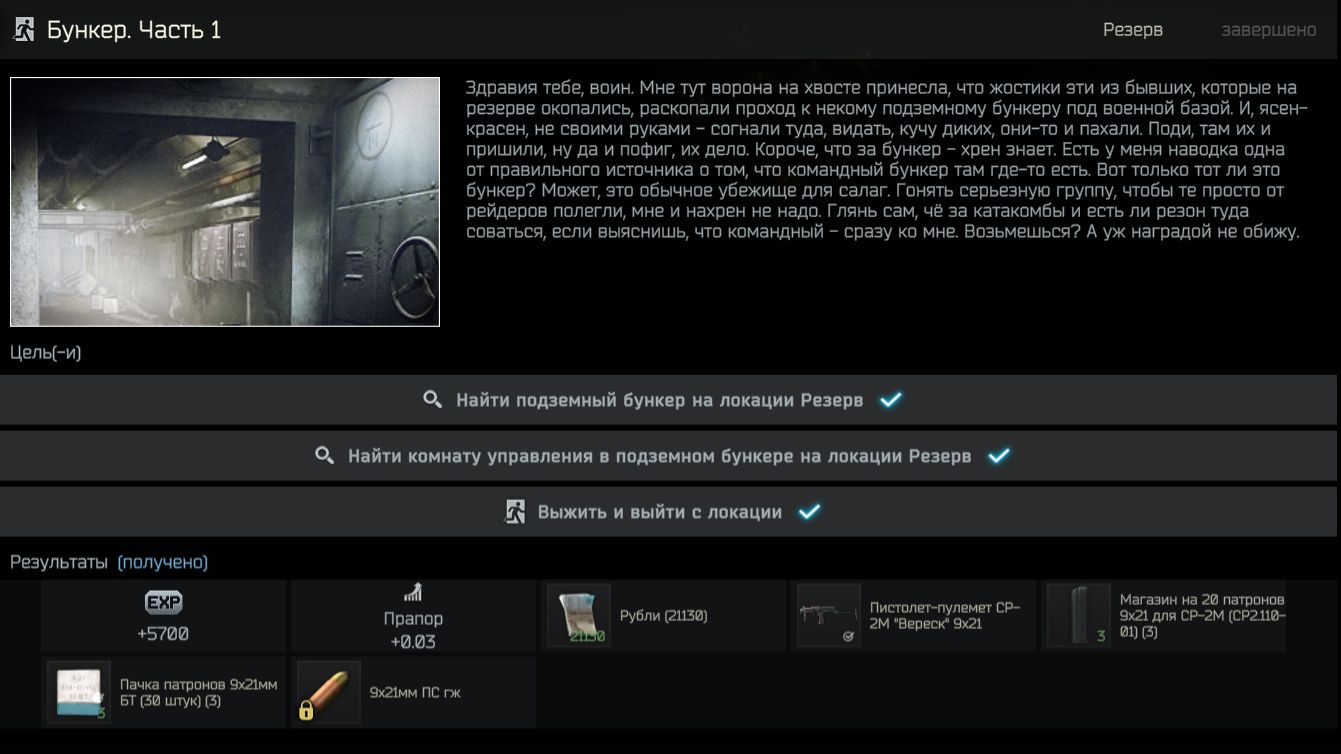Inspect the 20-round СР-2М magazine icon

point(1078,616)
